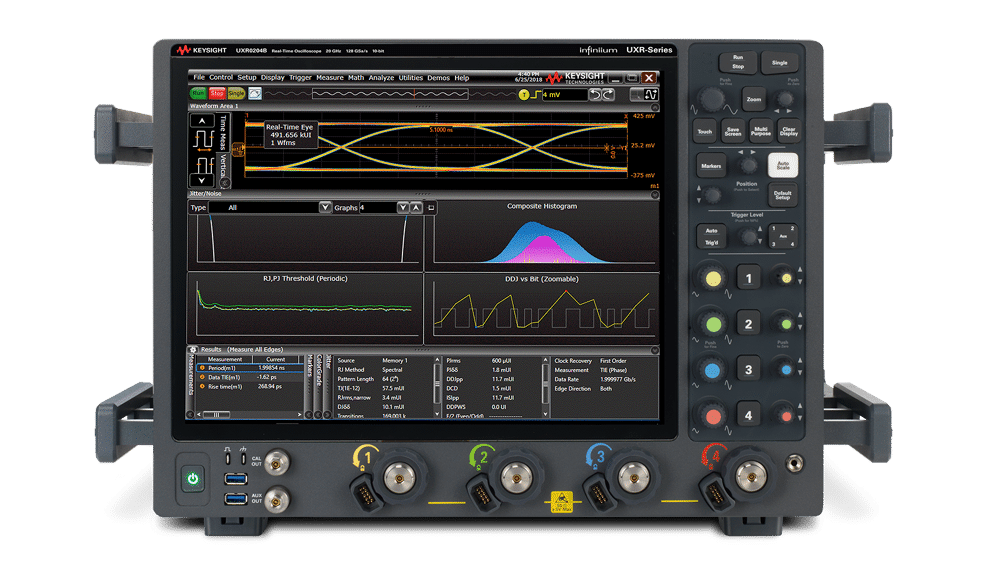Click the yellow on-screen Single button
This screenshot has width=1000, height=563.
coord(236,94)
